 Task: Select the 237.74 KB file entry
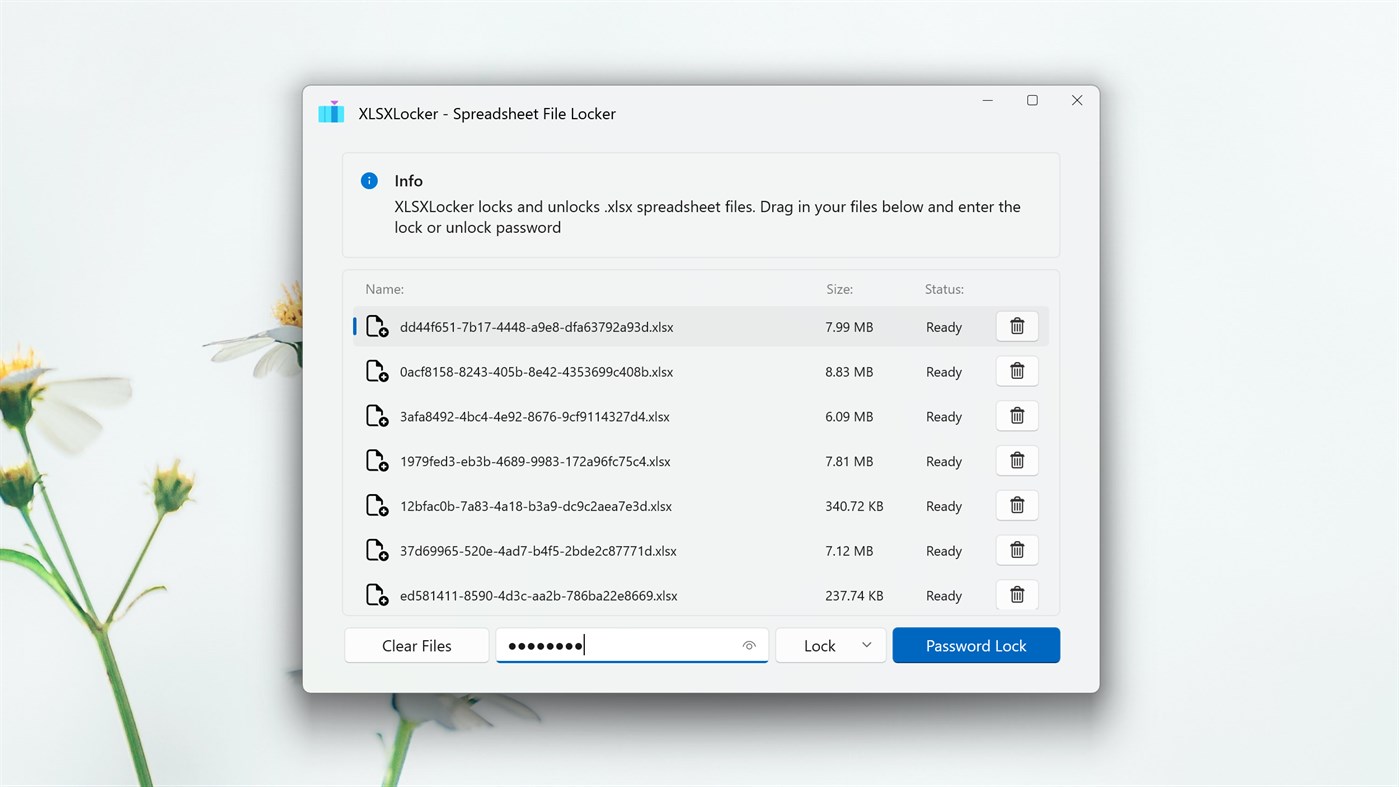854,595
